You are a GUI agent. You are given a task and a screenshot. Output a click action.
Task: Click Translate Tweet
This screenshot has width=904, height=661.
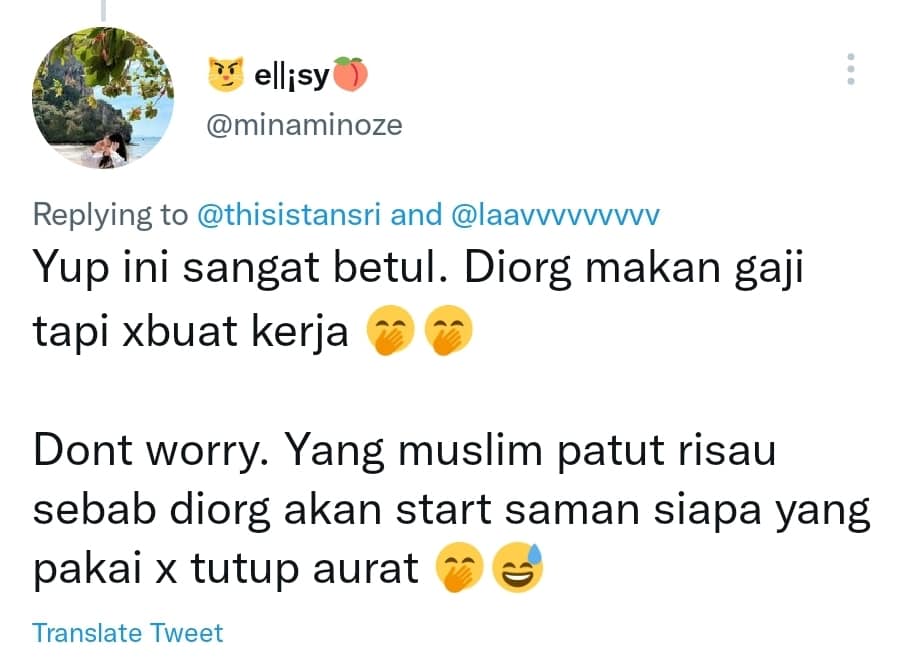[127, 633]
